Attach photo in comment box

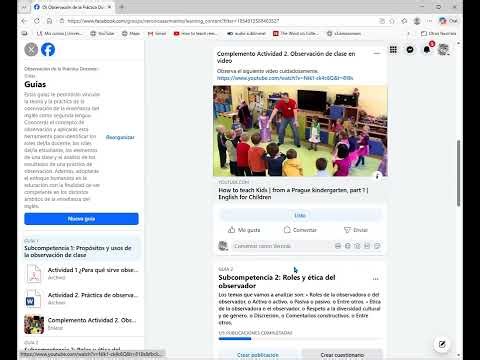pyautogui.click(x=357, y=246)
